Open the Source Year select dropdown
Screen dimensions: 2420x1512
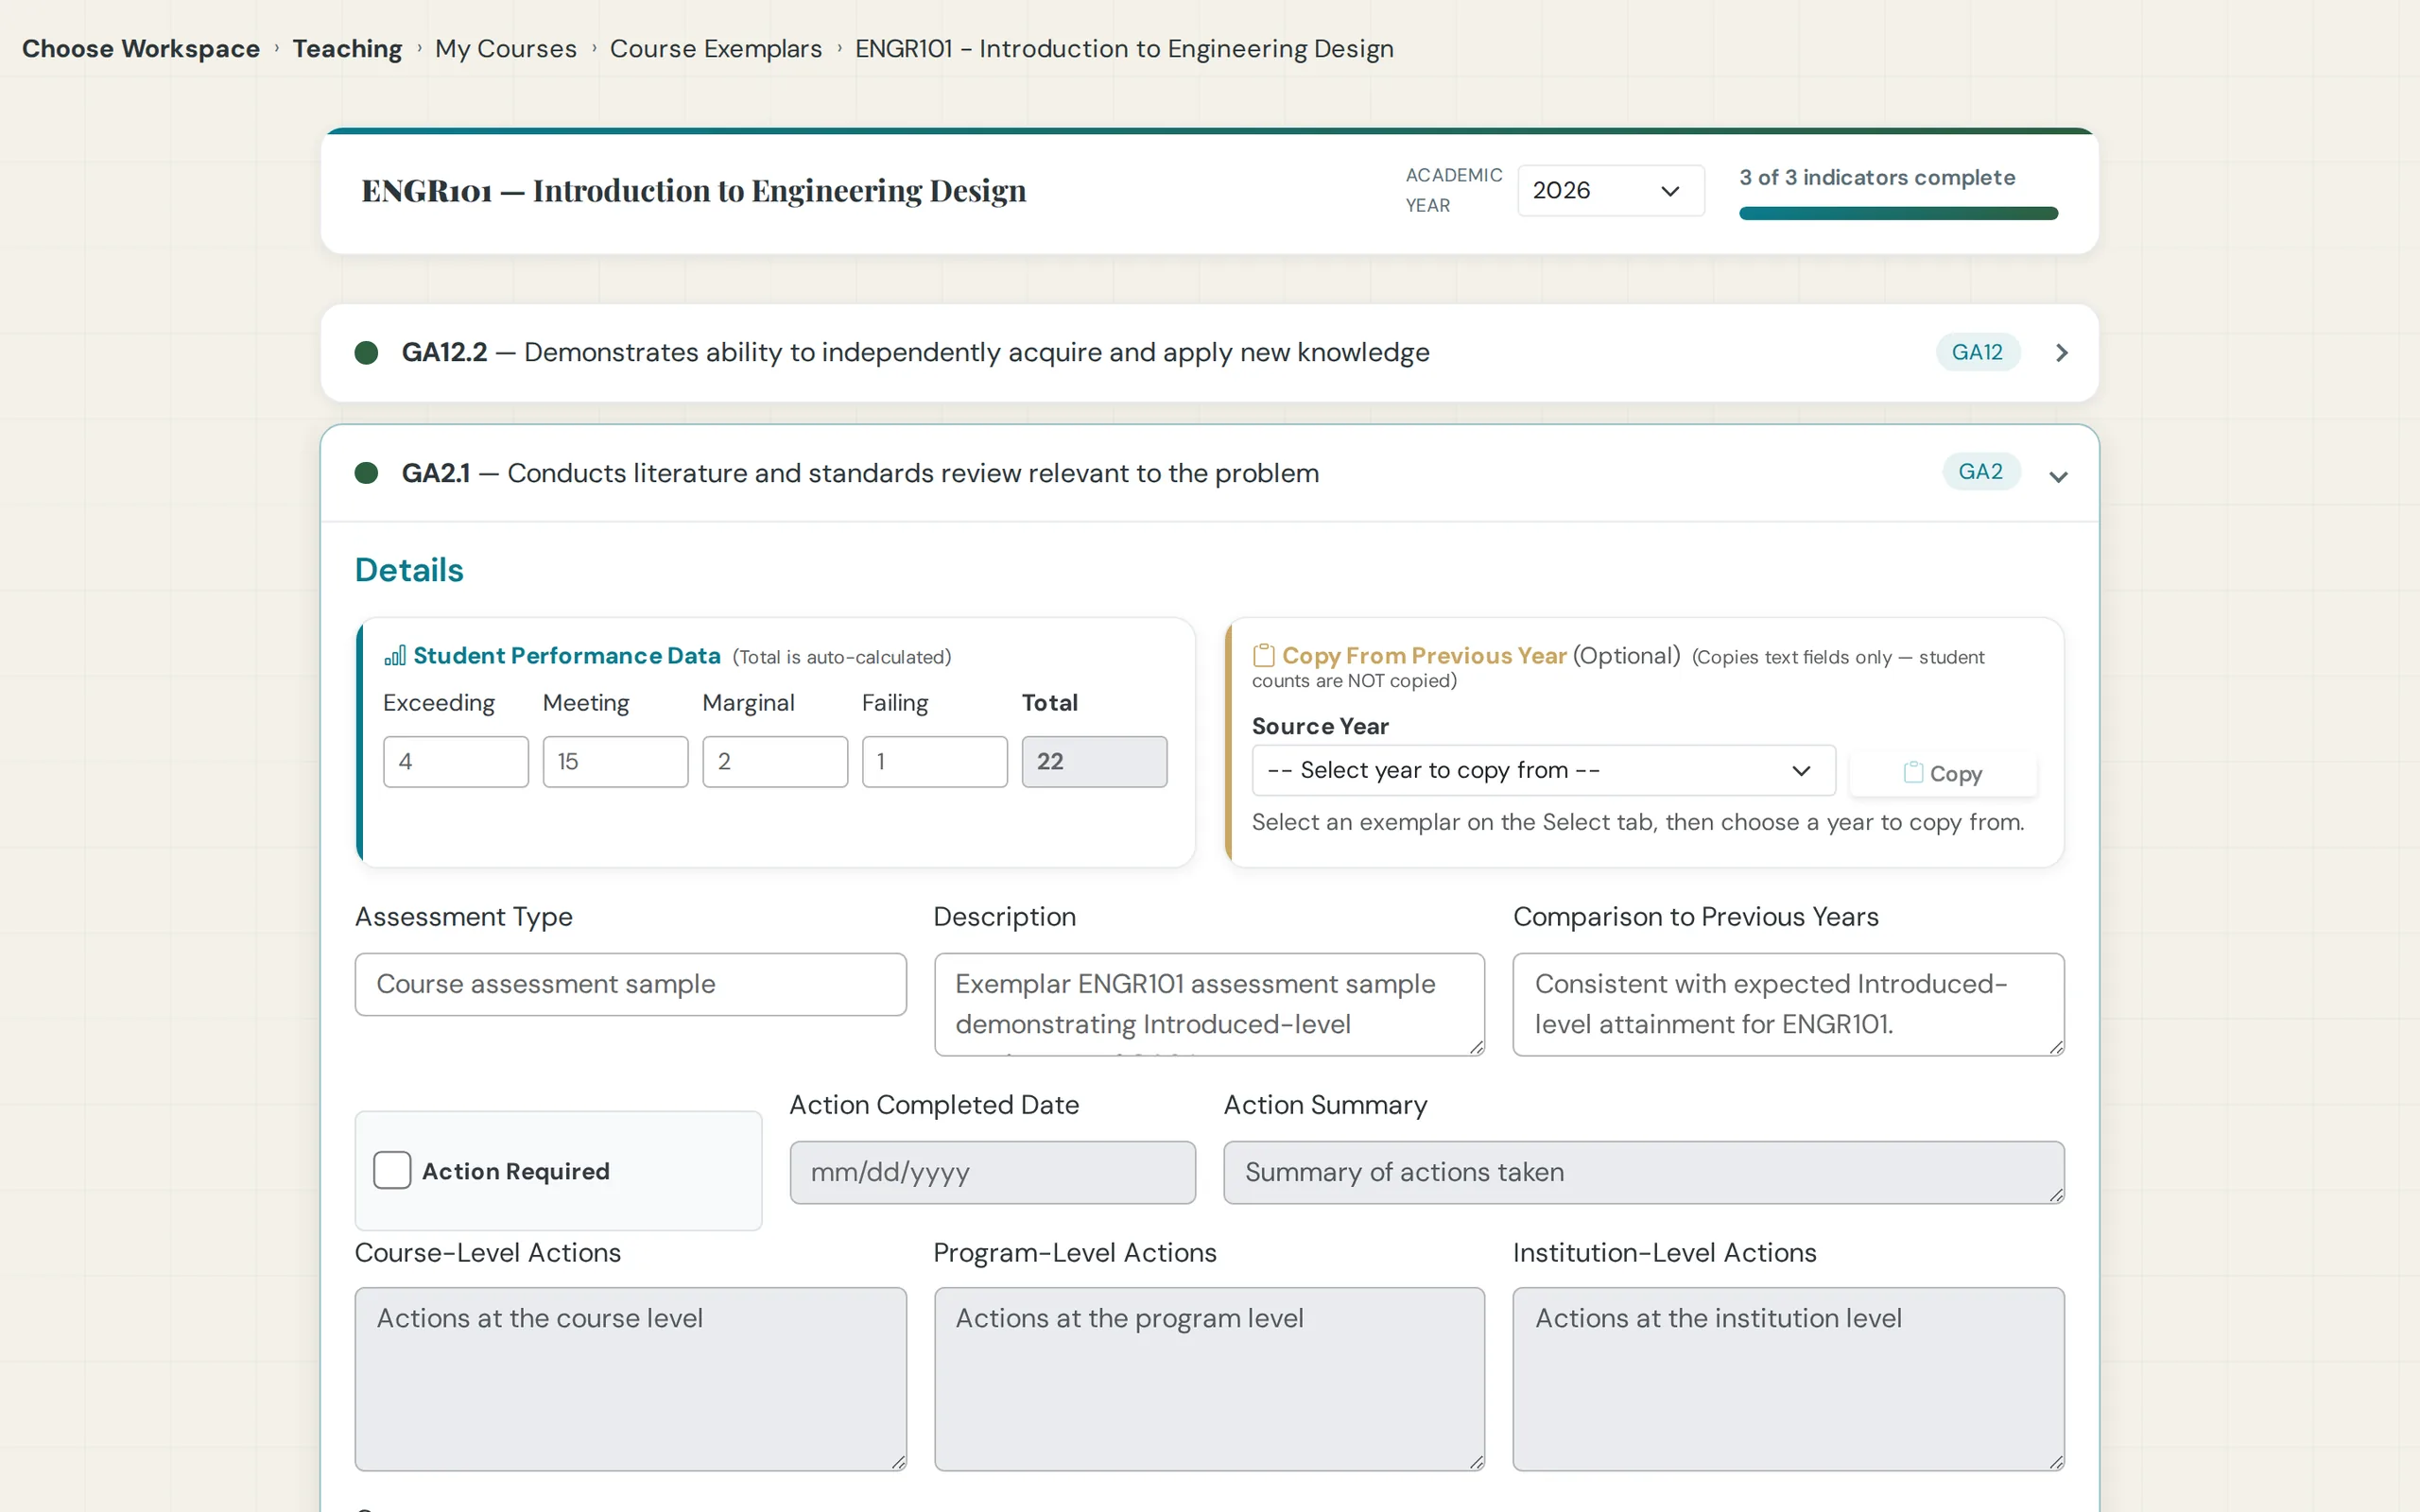point(1543,770)
